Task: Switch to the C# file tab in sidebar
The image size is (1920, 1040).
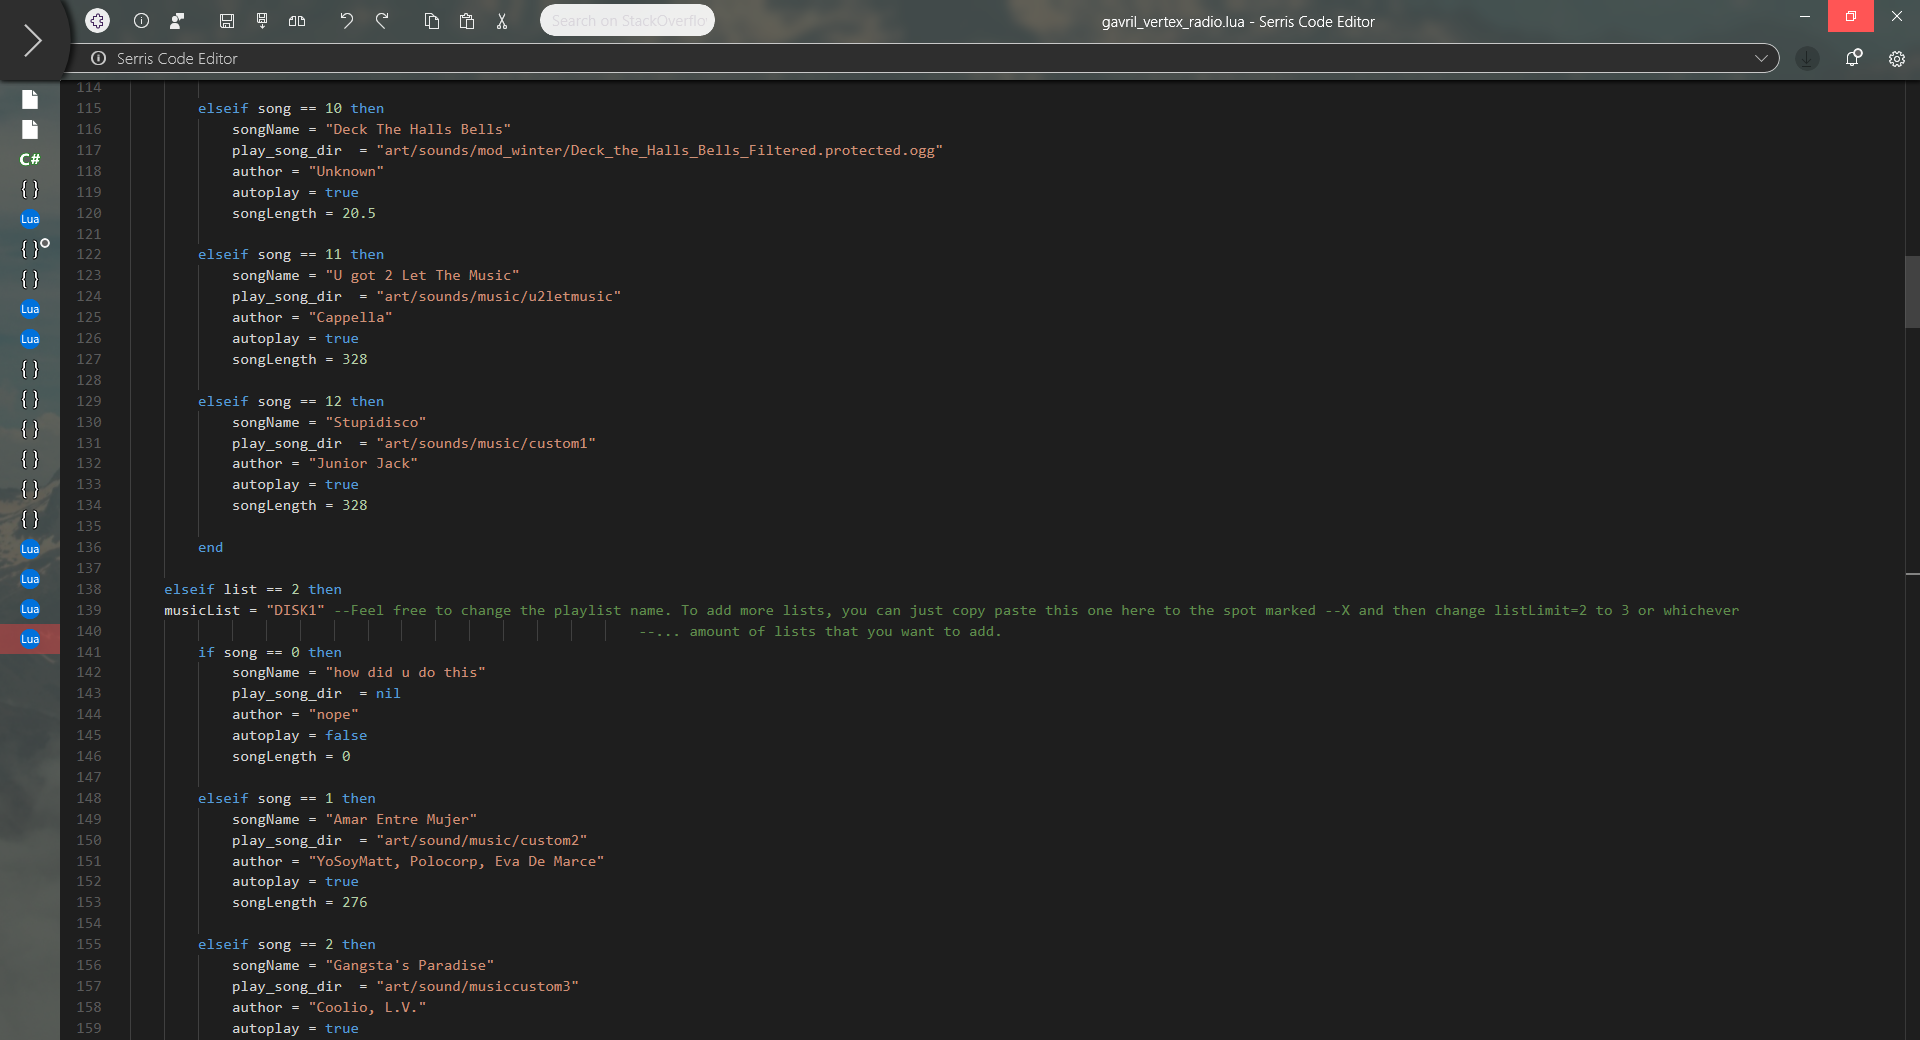Action: [30, 159]
